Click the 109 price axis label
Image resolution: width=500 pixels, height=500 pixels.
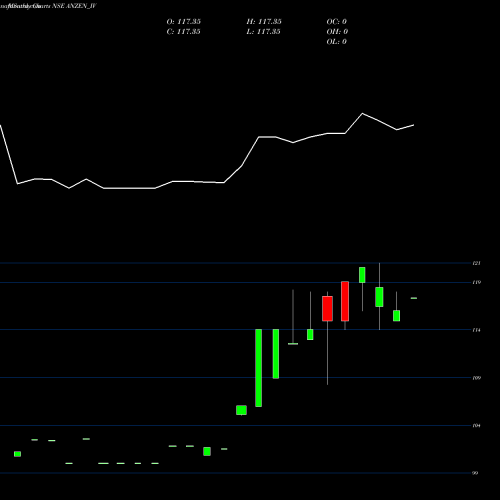point(477,378)
